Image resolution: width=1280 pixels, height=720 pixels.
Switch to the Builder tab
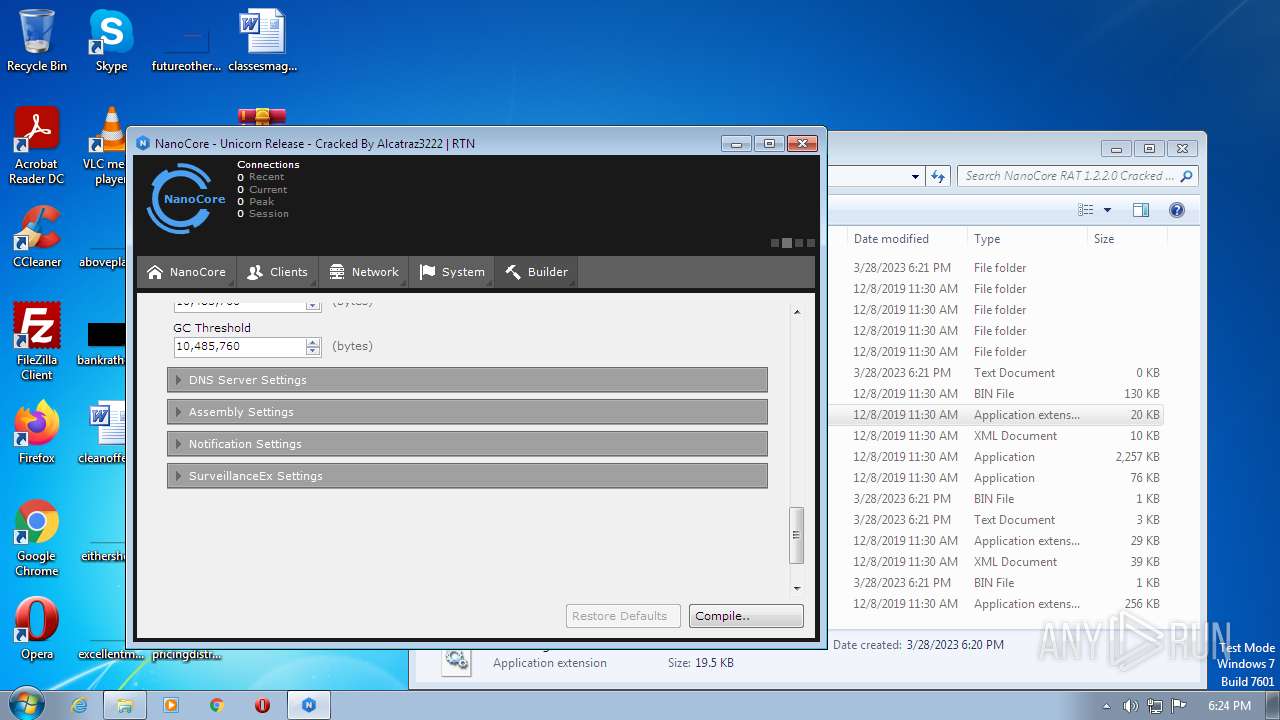tap(537, 272)
